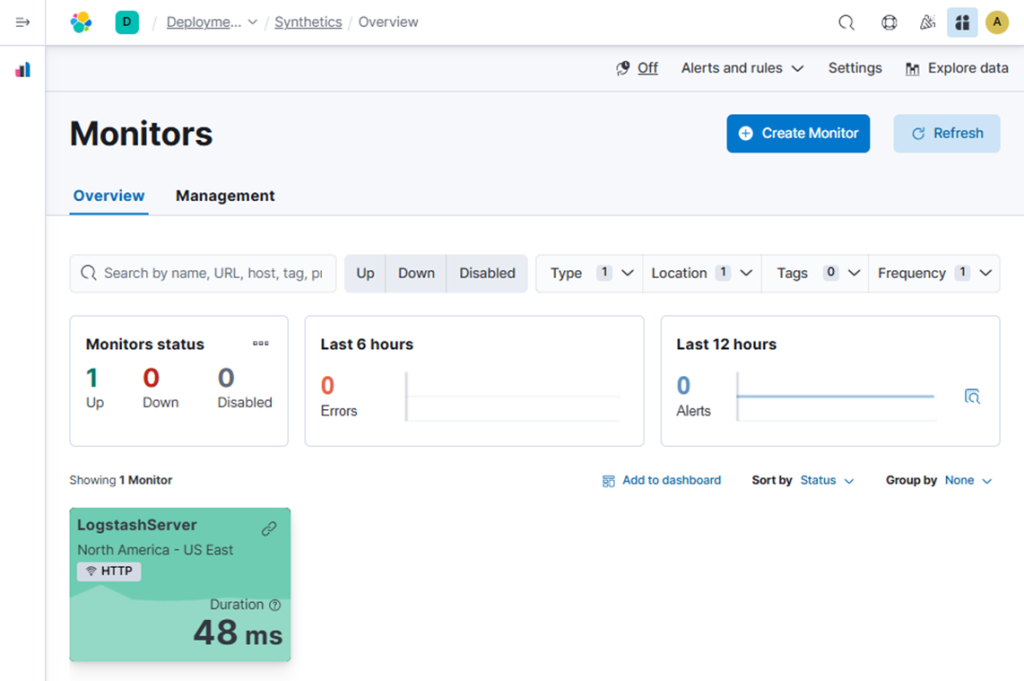Open the newsfeed celebration icon

tap(927, 22)
